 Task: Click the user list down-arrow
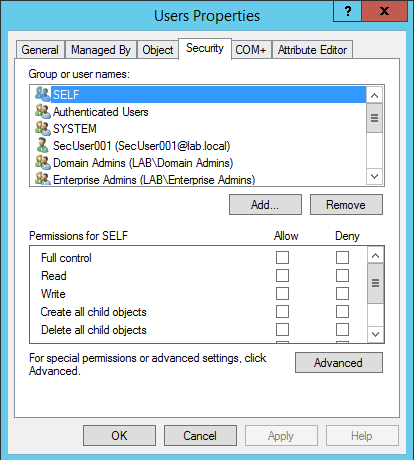(x=375, y=176)
